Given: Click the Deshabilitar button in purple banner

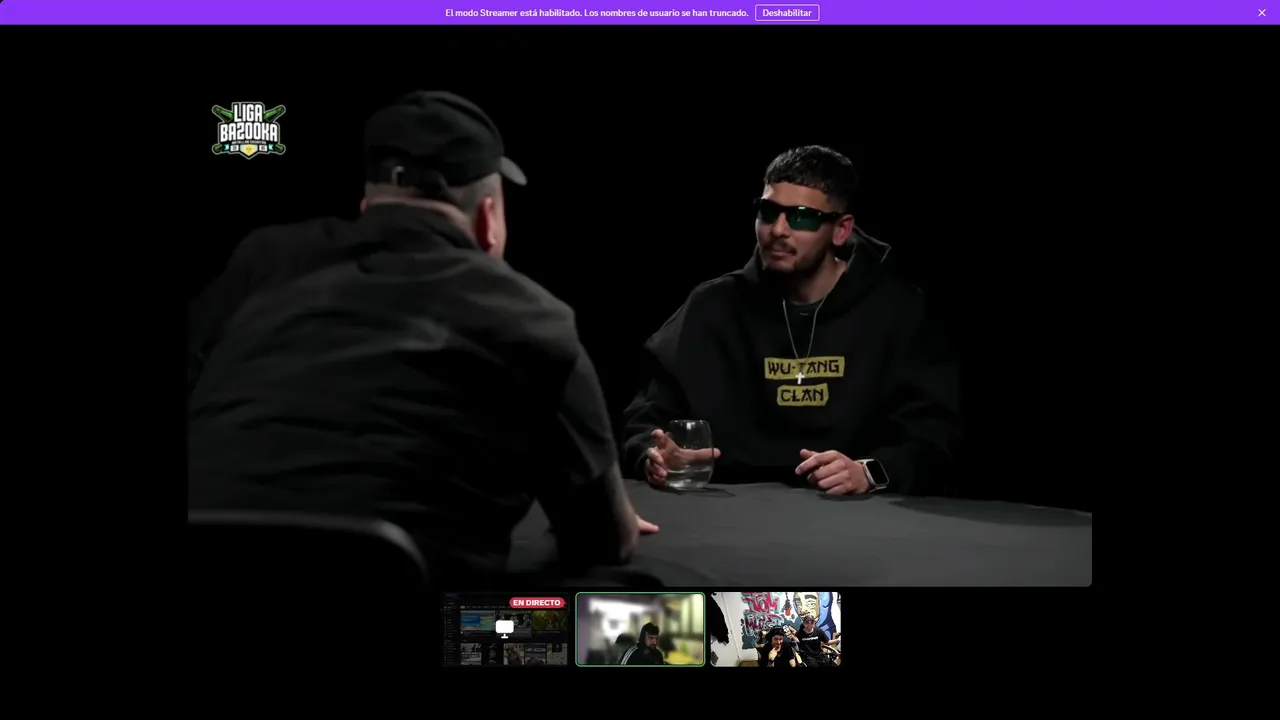Looking at the screenshot, I should [x=787, y=13].
